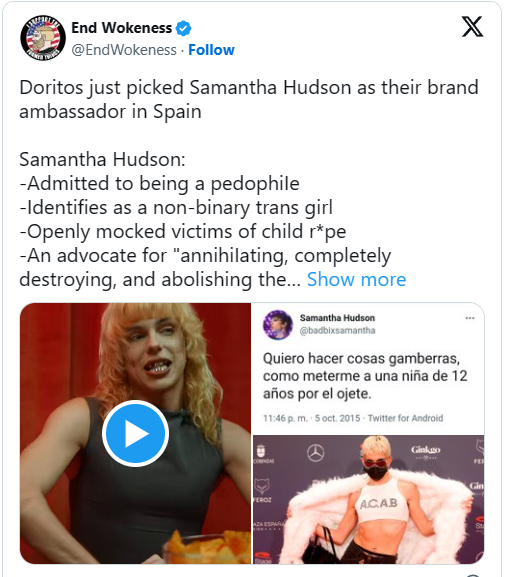Click the quoted Spanish tweet image
512x577 pixels.
point(368,368)
